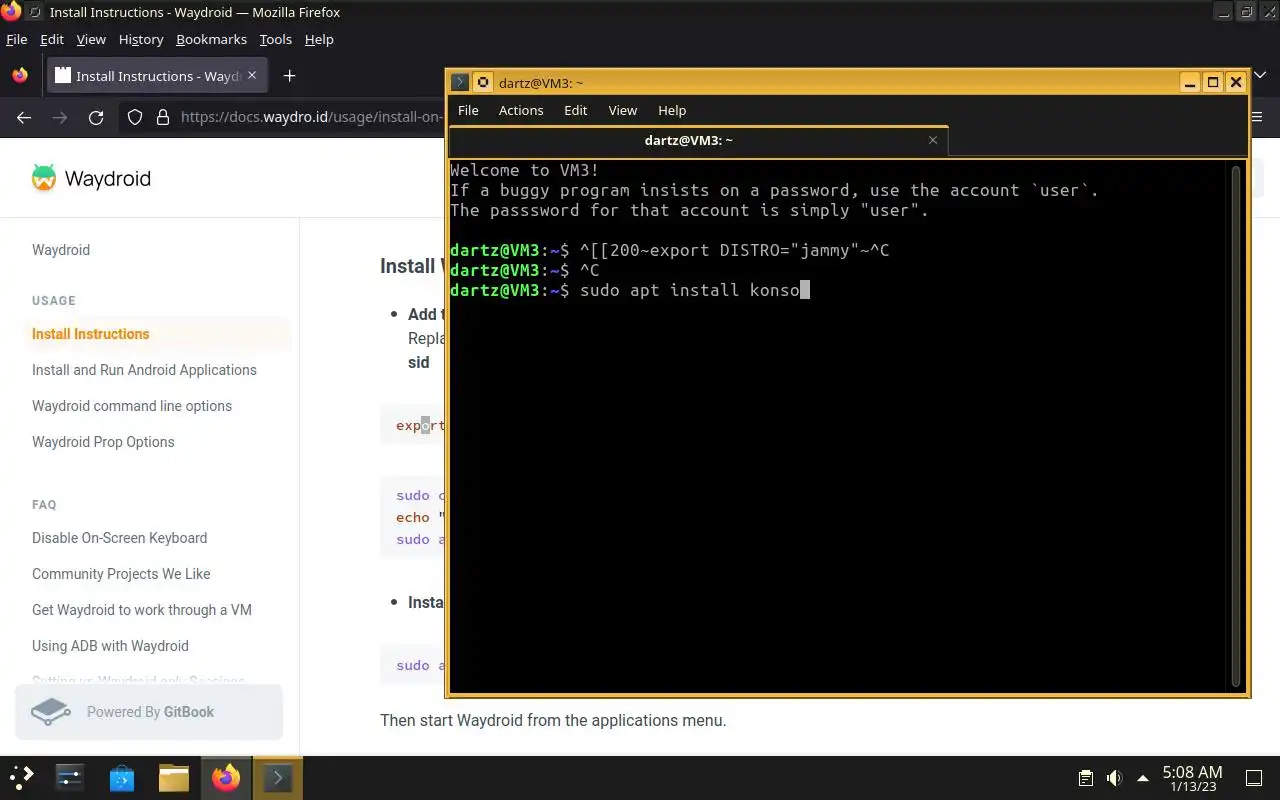
Task: Minimize the Firefox window
Action: pos(1223,12)
